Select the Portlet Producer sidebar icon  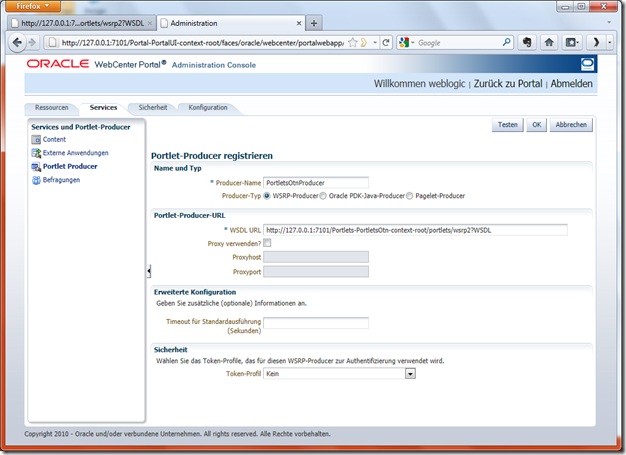point(36,167)
